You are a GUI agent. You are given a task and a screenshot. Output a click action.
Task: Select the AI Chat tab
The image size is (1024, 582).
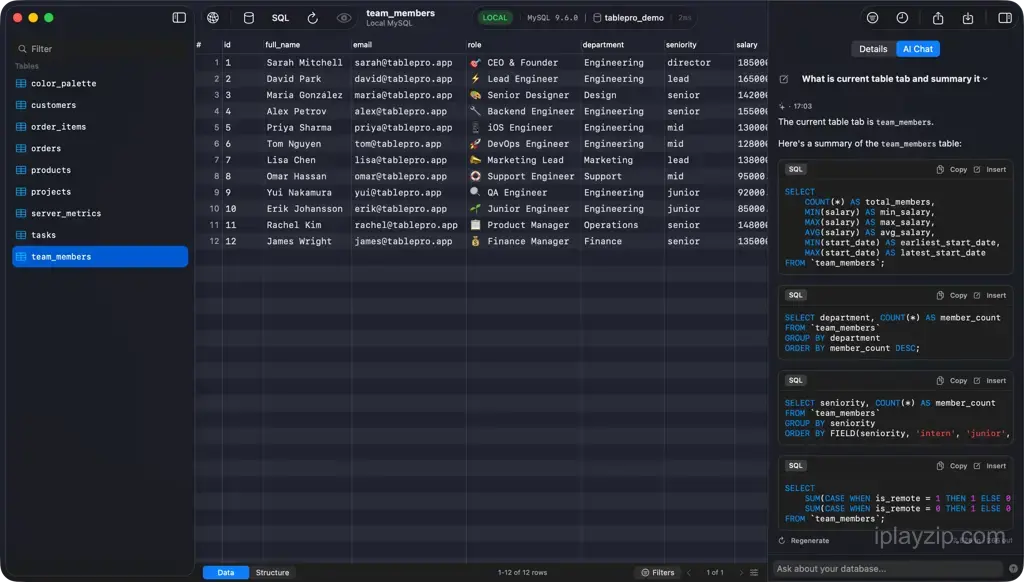click(x=918, y=49)
